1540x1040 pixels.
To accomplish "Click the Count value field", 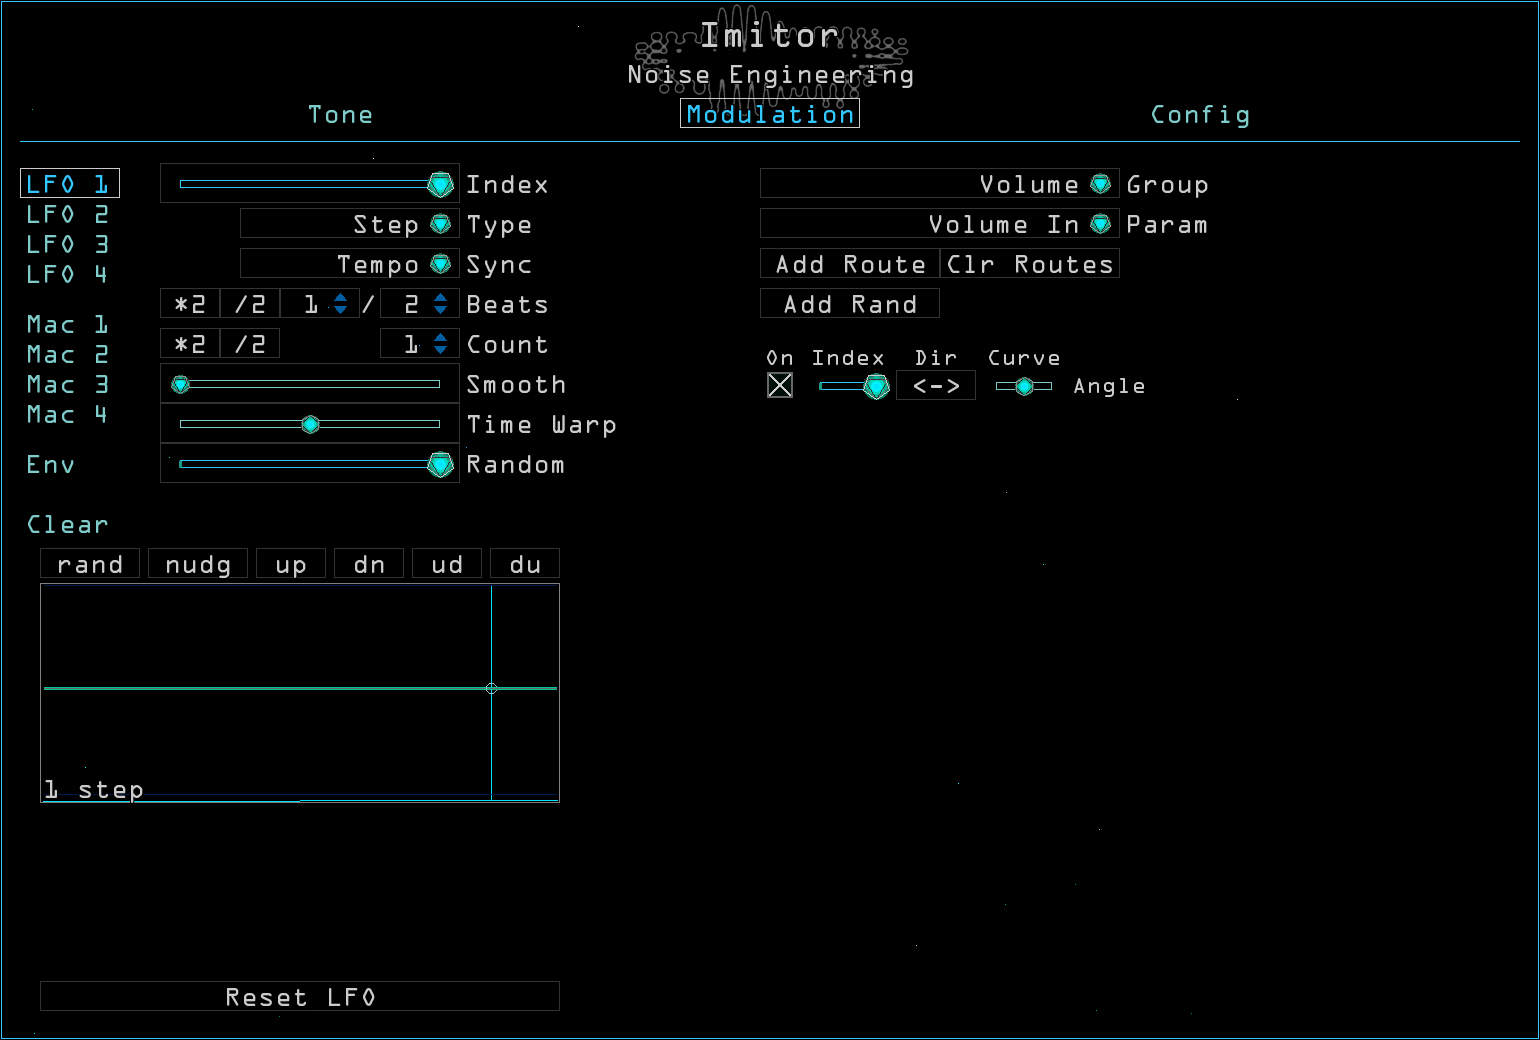I will pyautogui.click(x=410, y=343).
